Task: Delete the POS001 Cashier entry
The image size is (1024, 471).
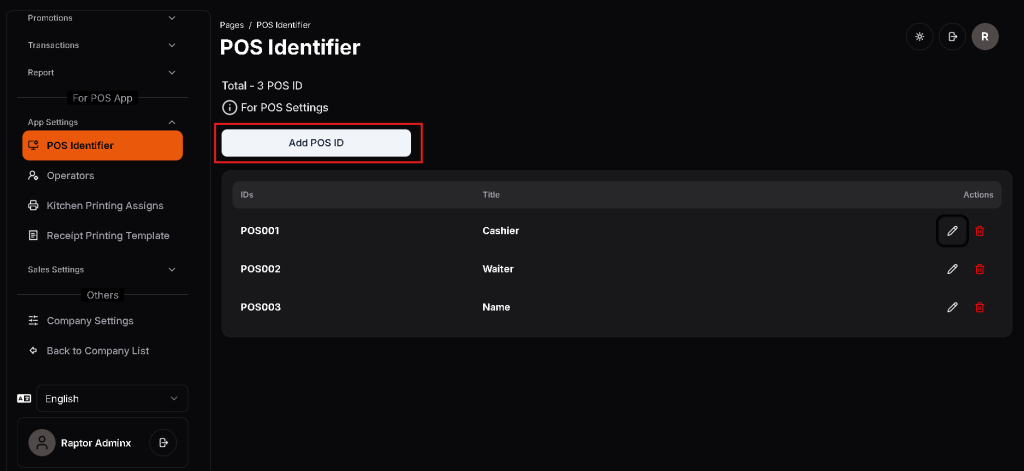Action: point(979,231)
